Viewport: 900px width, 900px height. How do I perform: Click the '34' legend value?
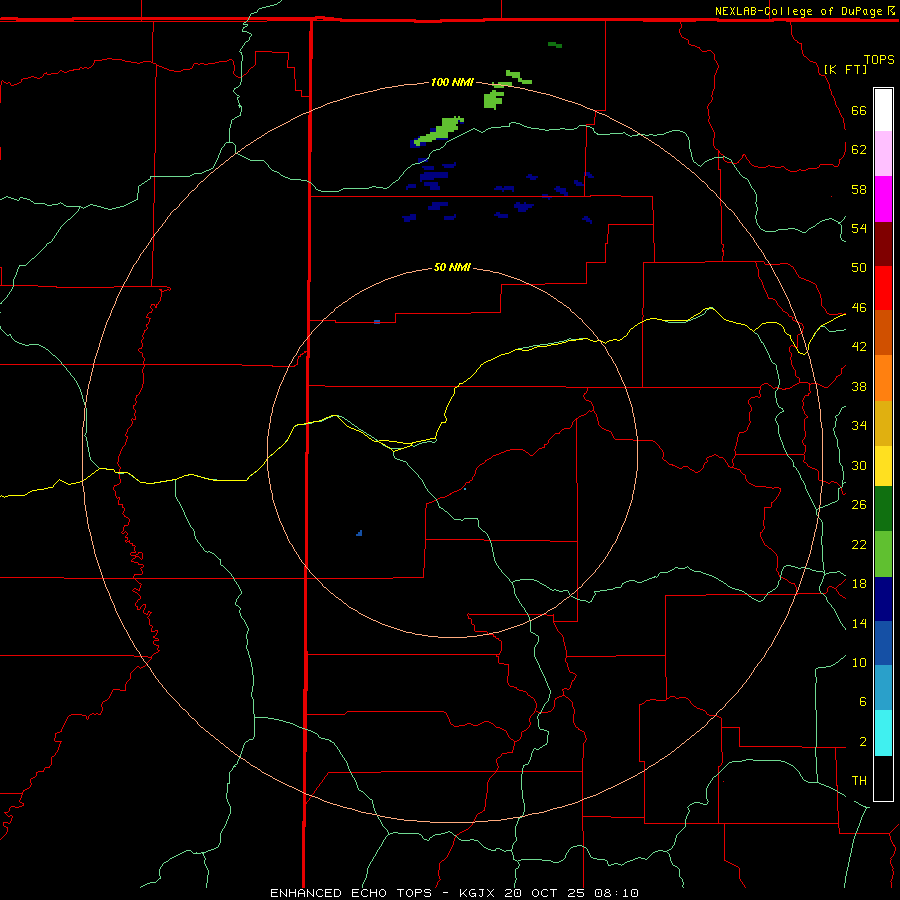[859, 425]
